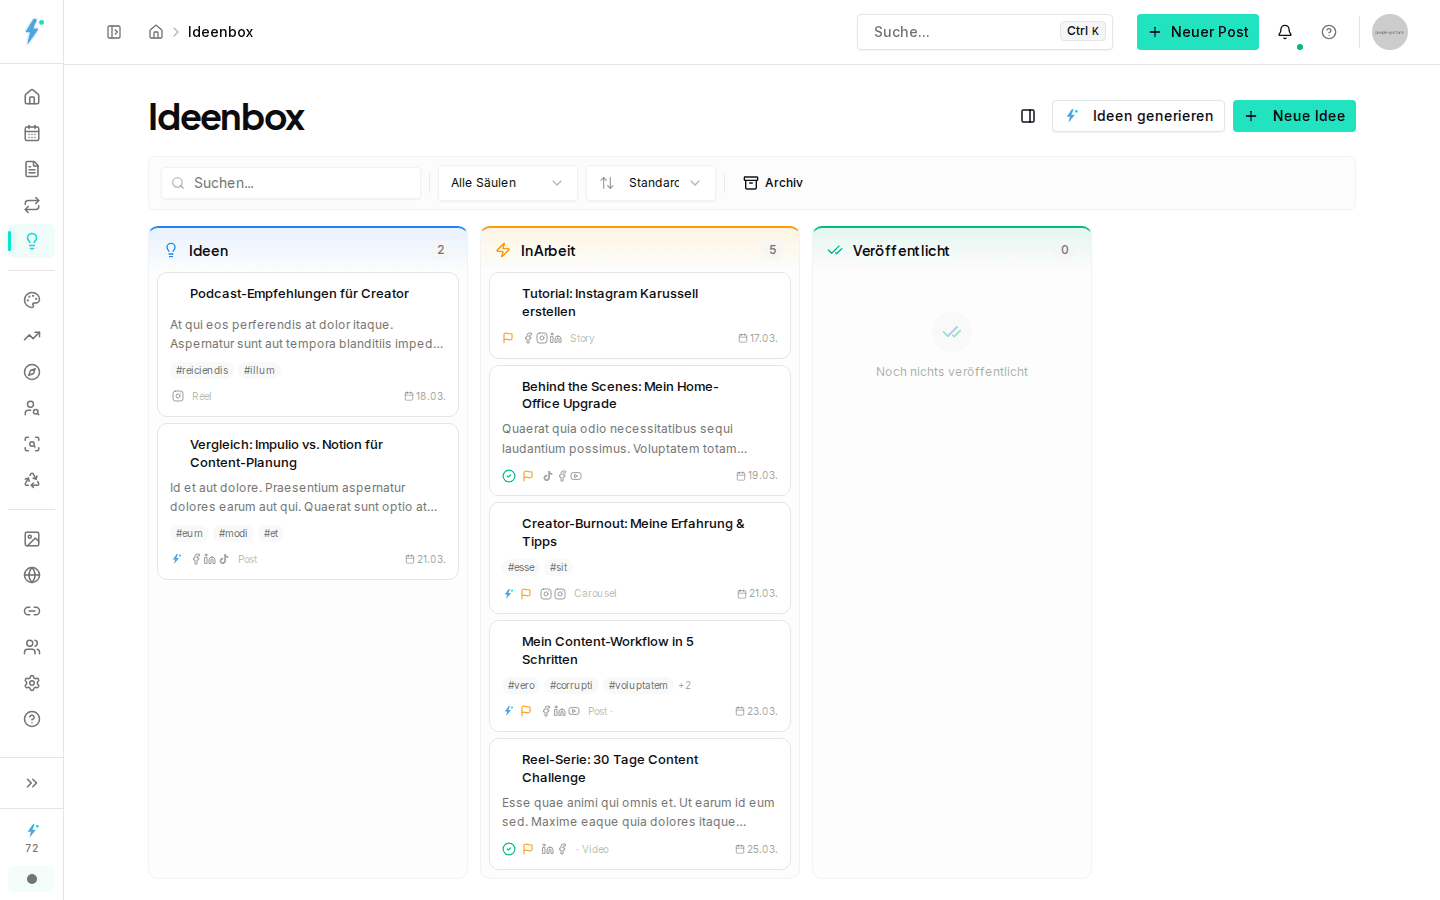Select the link icon in the sidebar
The width and height of the screenshot is (1440, 900).
coord(31,610)
